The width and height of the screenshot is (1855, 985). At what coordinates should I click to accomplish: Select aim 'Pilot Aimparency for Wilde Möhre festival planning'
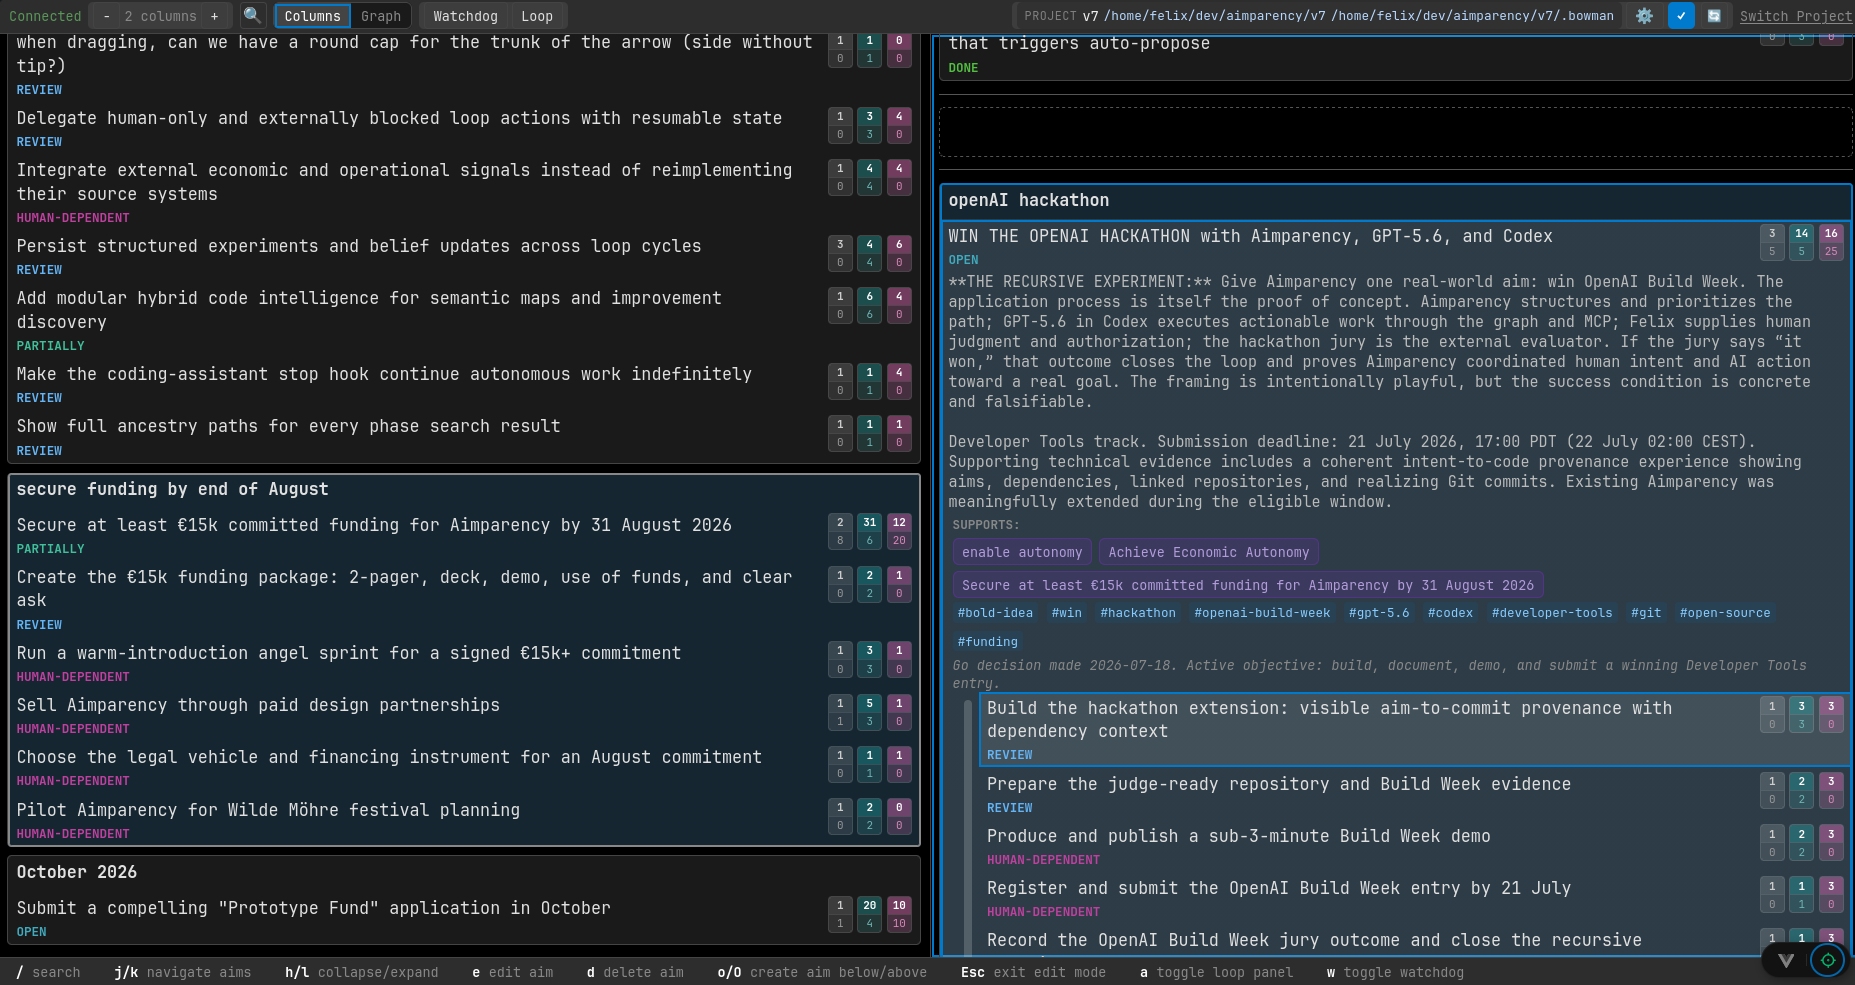(463, 820)
